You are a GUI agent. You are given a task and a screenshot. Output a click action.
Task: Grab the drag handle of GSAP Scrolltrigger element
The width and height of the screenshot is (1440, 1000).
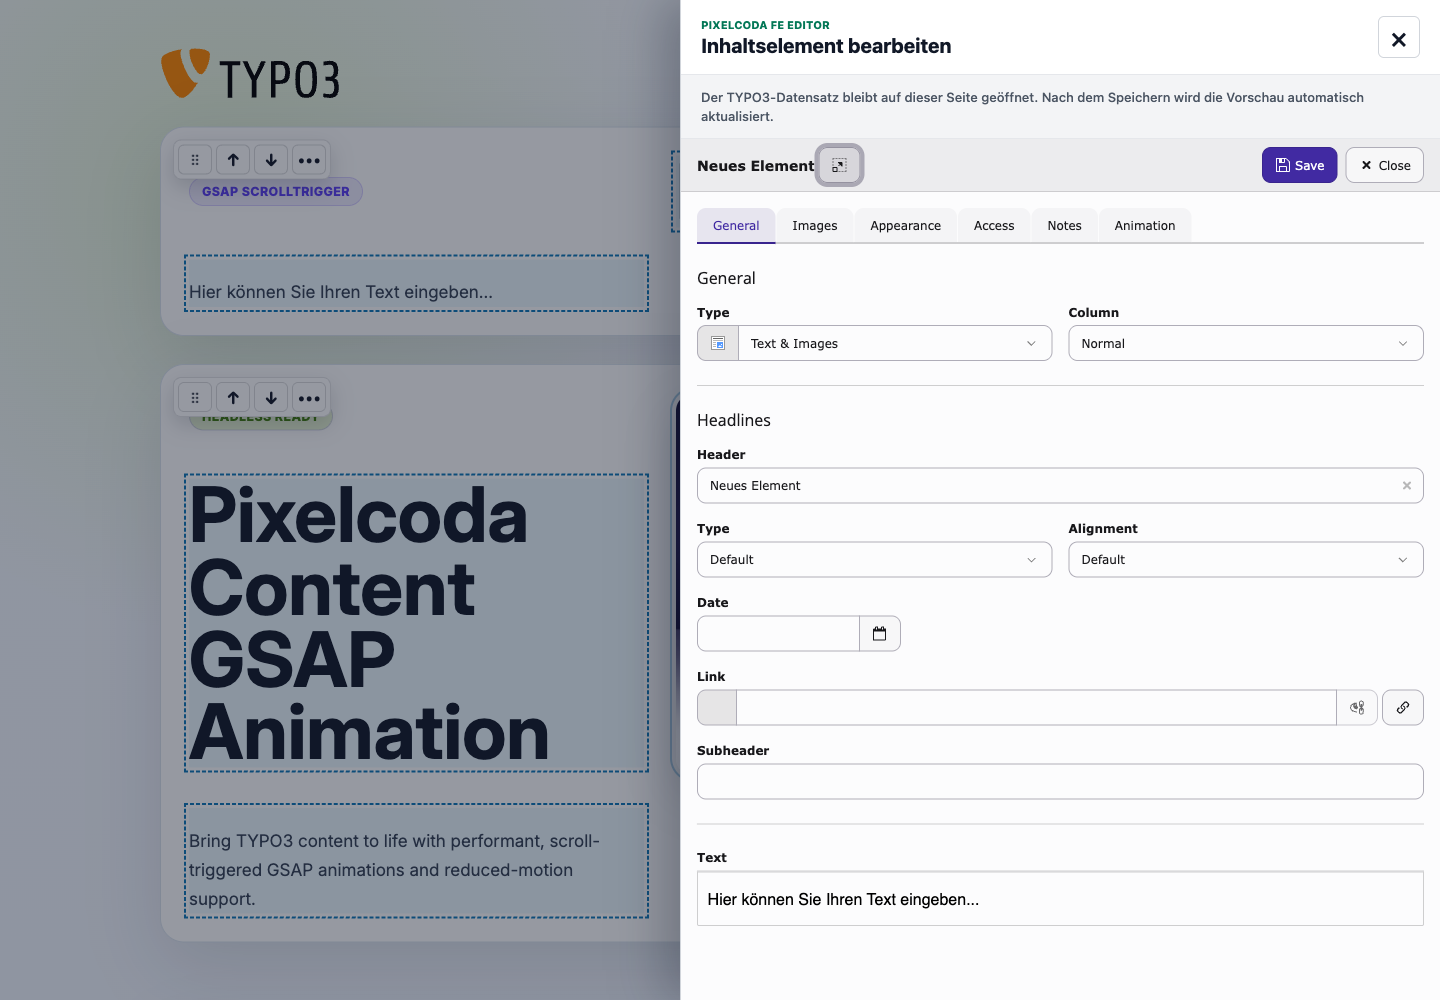click(195, 160)
